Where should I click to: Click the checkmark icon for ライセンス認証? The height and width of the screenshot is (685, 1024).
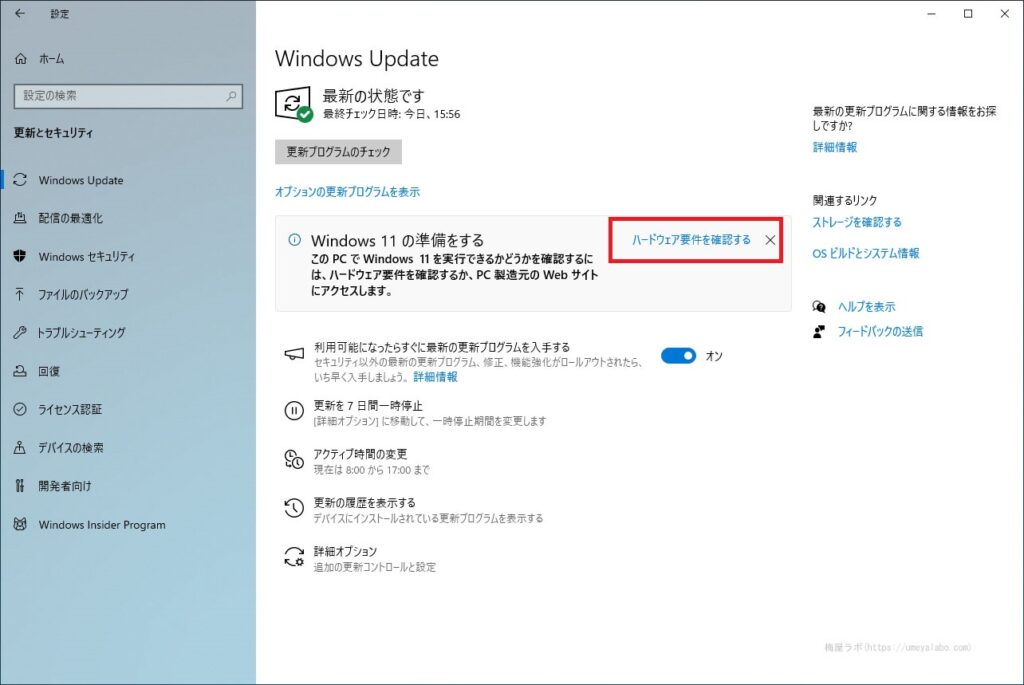(x=20, y=409)
